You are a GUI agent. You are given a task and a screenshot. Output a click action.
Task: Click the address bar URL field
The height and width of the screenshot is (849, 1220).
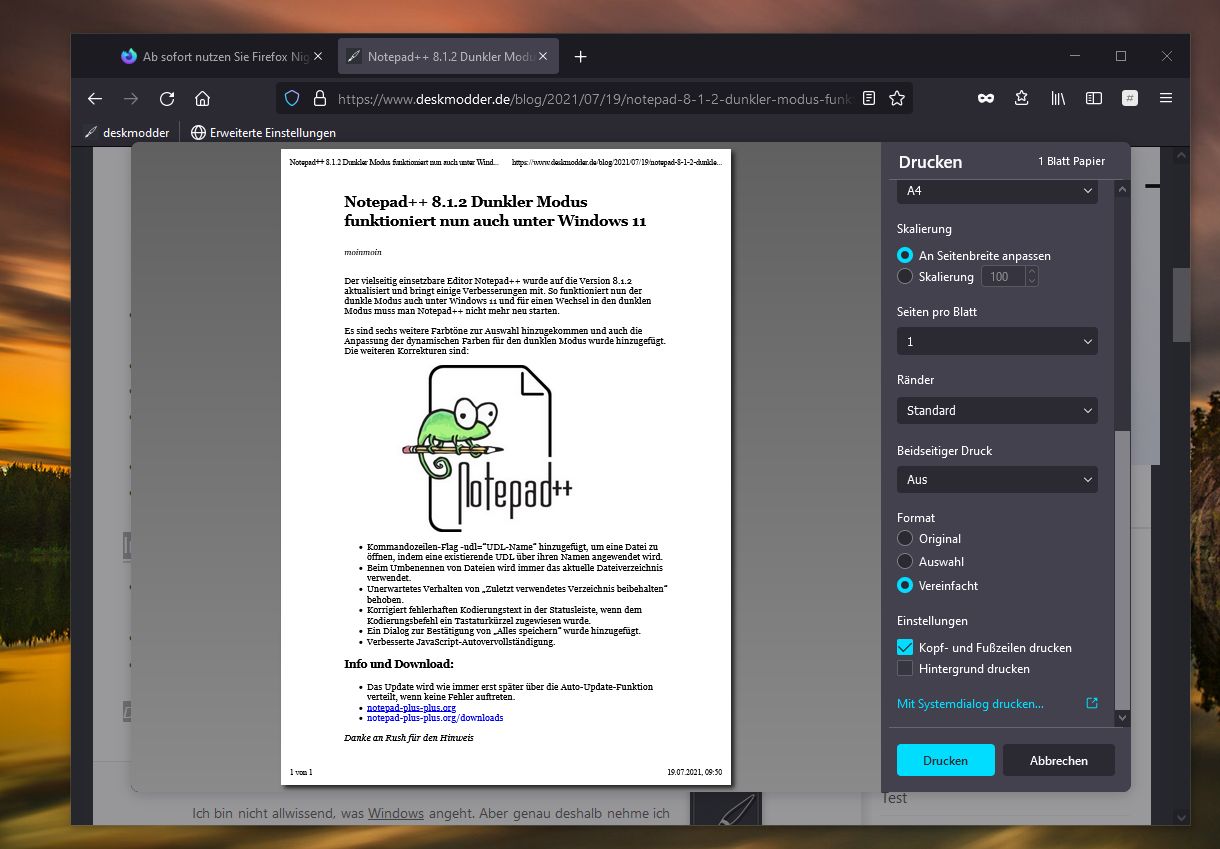click(595, 98)
